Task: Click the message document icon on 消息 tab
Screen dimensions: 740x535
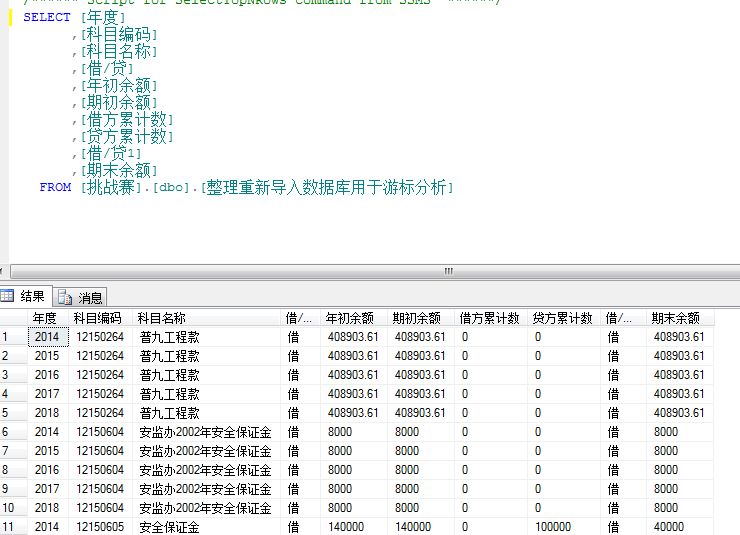Action: pyautogui.click(x=65, y=298)
